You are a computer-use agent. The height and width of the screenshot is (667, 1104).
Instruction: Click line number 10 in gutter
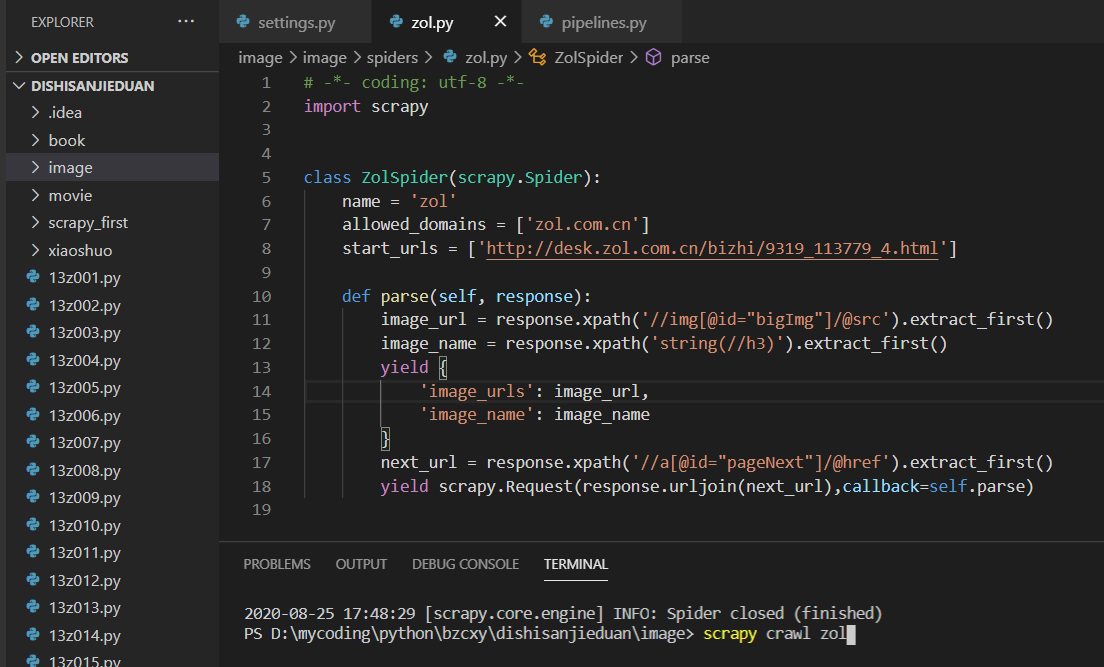[261, 297]
